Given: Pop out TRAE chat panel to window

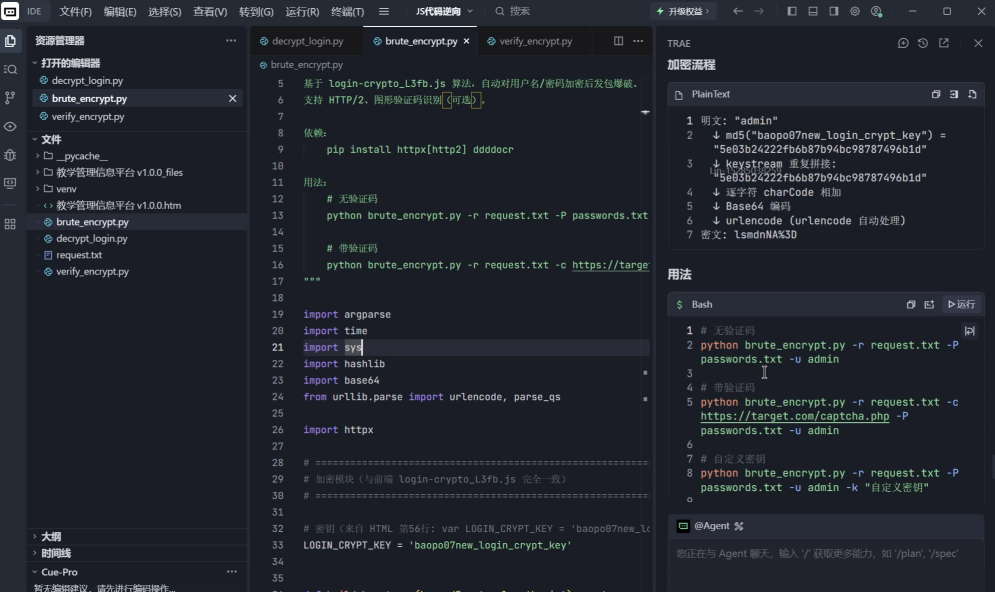Looking at the screenshot, I should tap(944, 43).
